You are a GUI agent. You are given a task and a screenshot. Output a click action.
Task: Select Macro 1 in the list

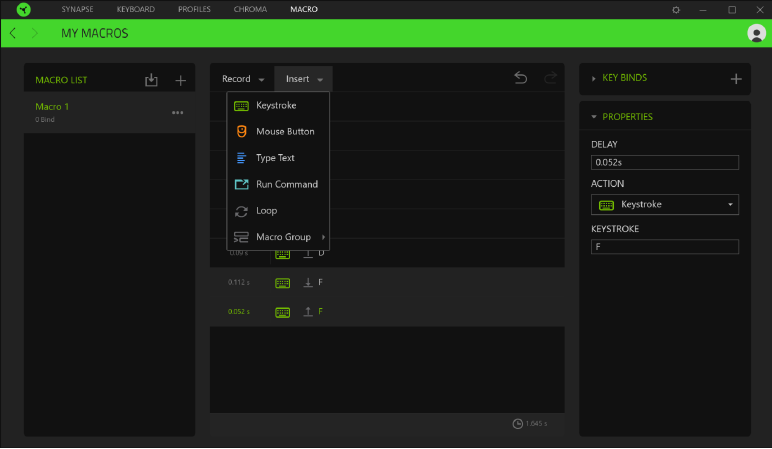(x=109, y=112)
